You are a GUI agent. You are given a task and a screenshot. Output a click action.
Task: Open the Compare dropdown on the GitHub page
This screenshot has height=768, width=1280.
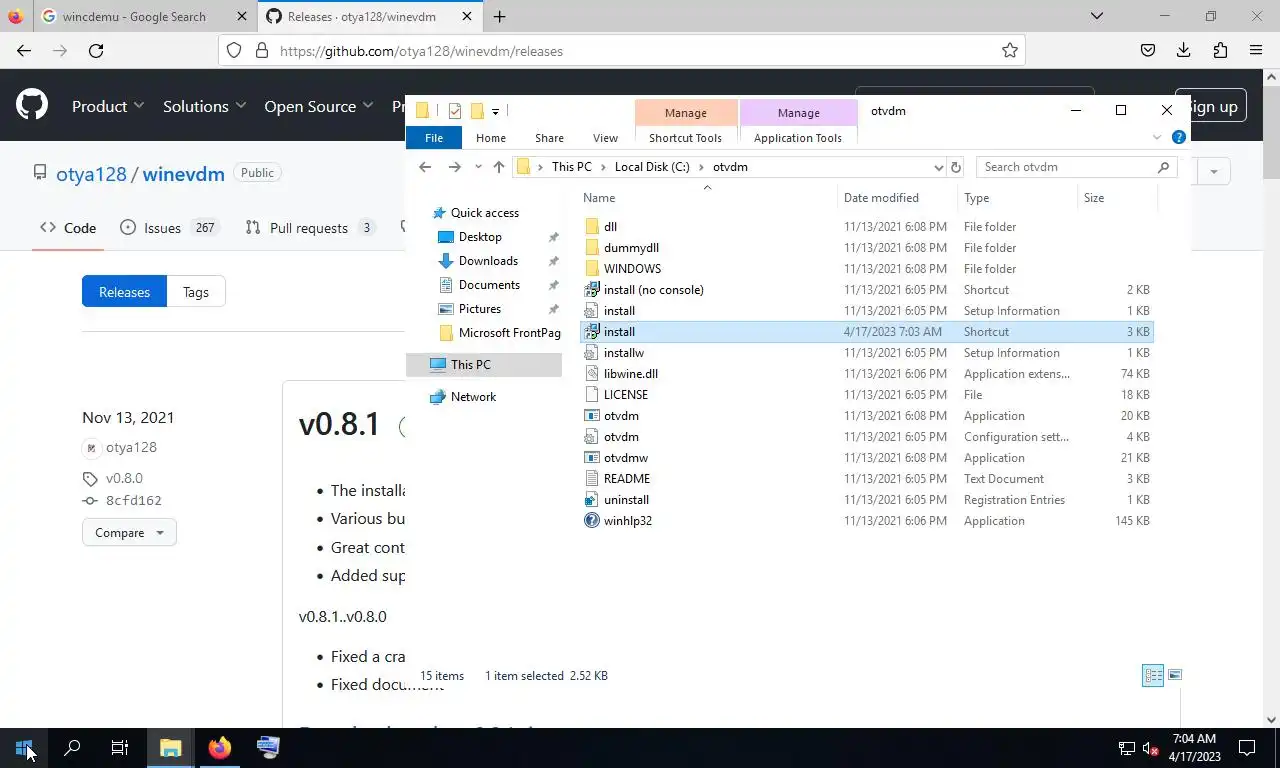click(x=129, y=532)
